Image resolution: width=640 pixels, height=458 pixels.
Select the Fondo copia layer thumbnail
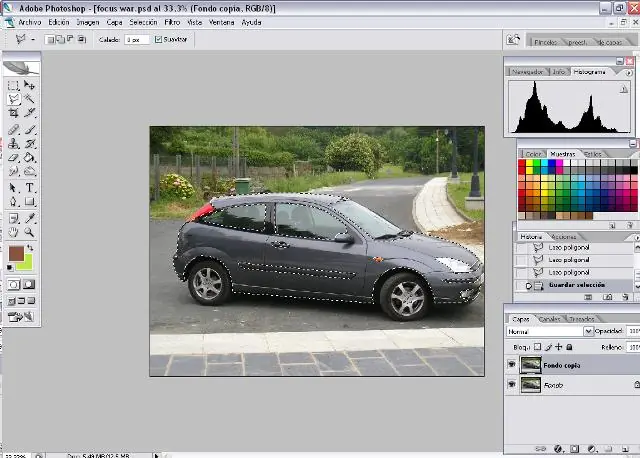point(531,365)
